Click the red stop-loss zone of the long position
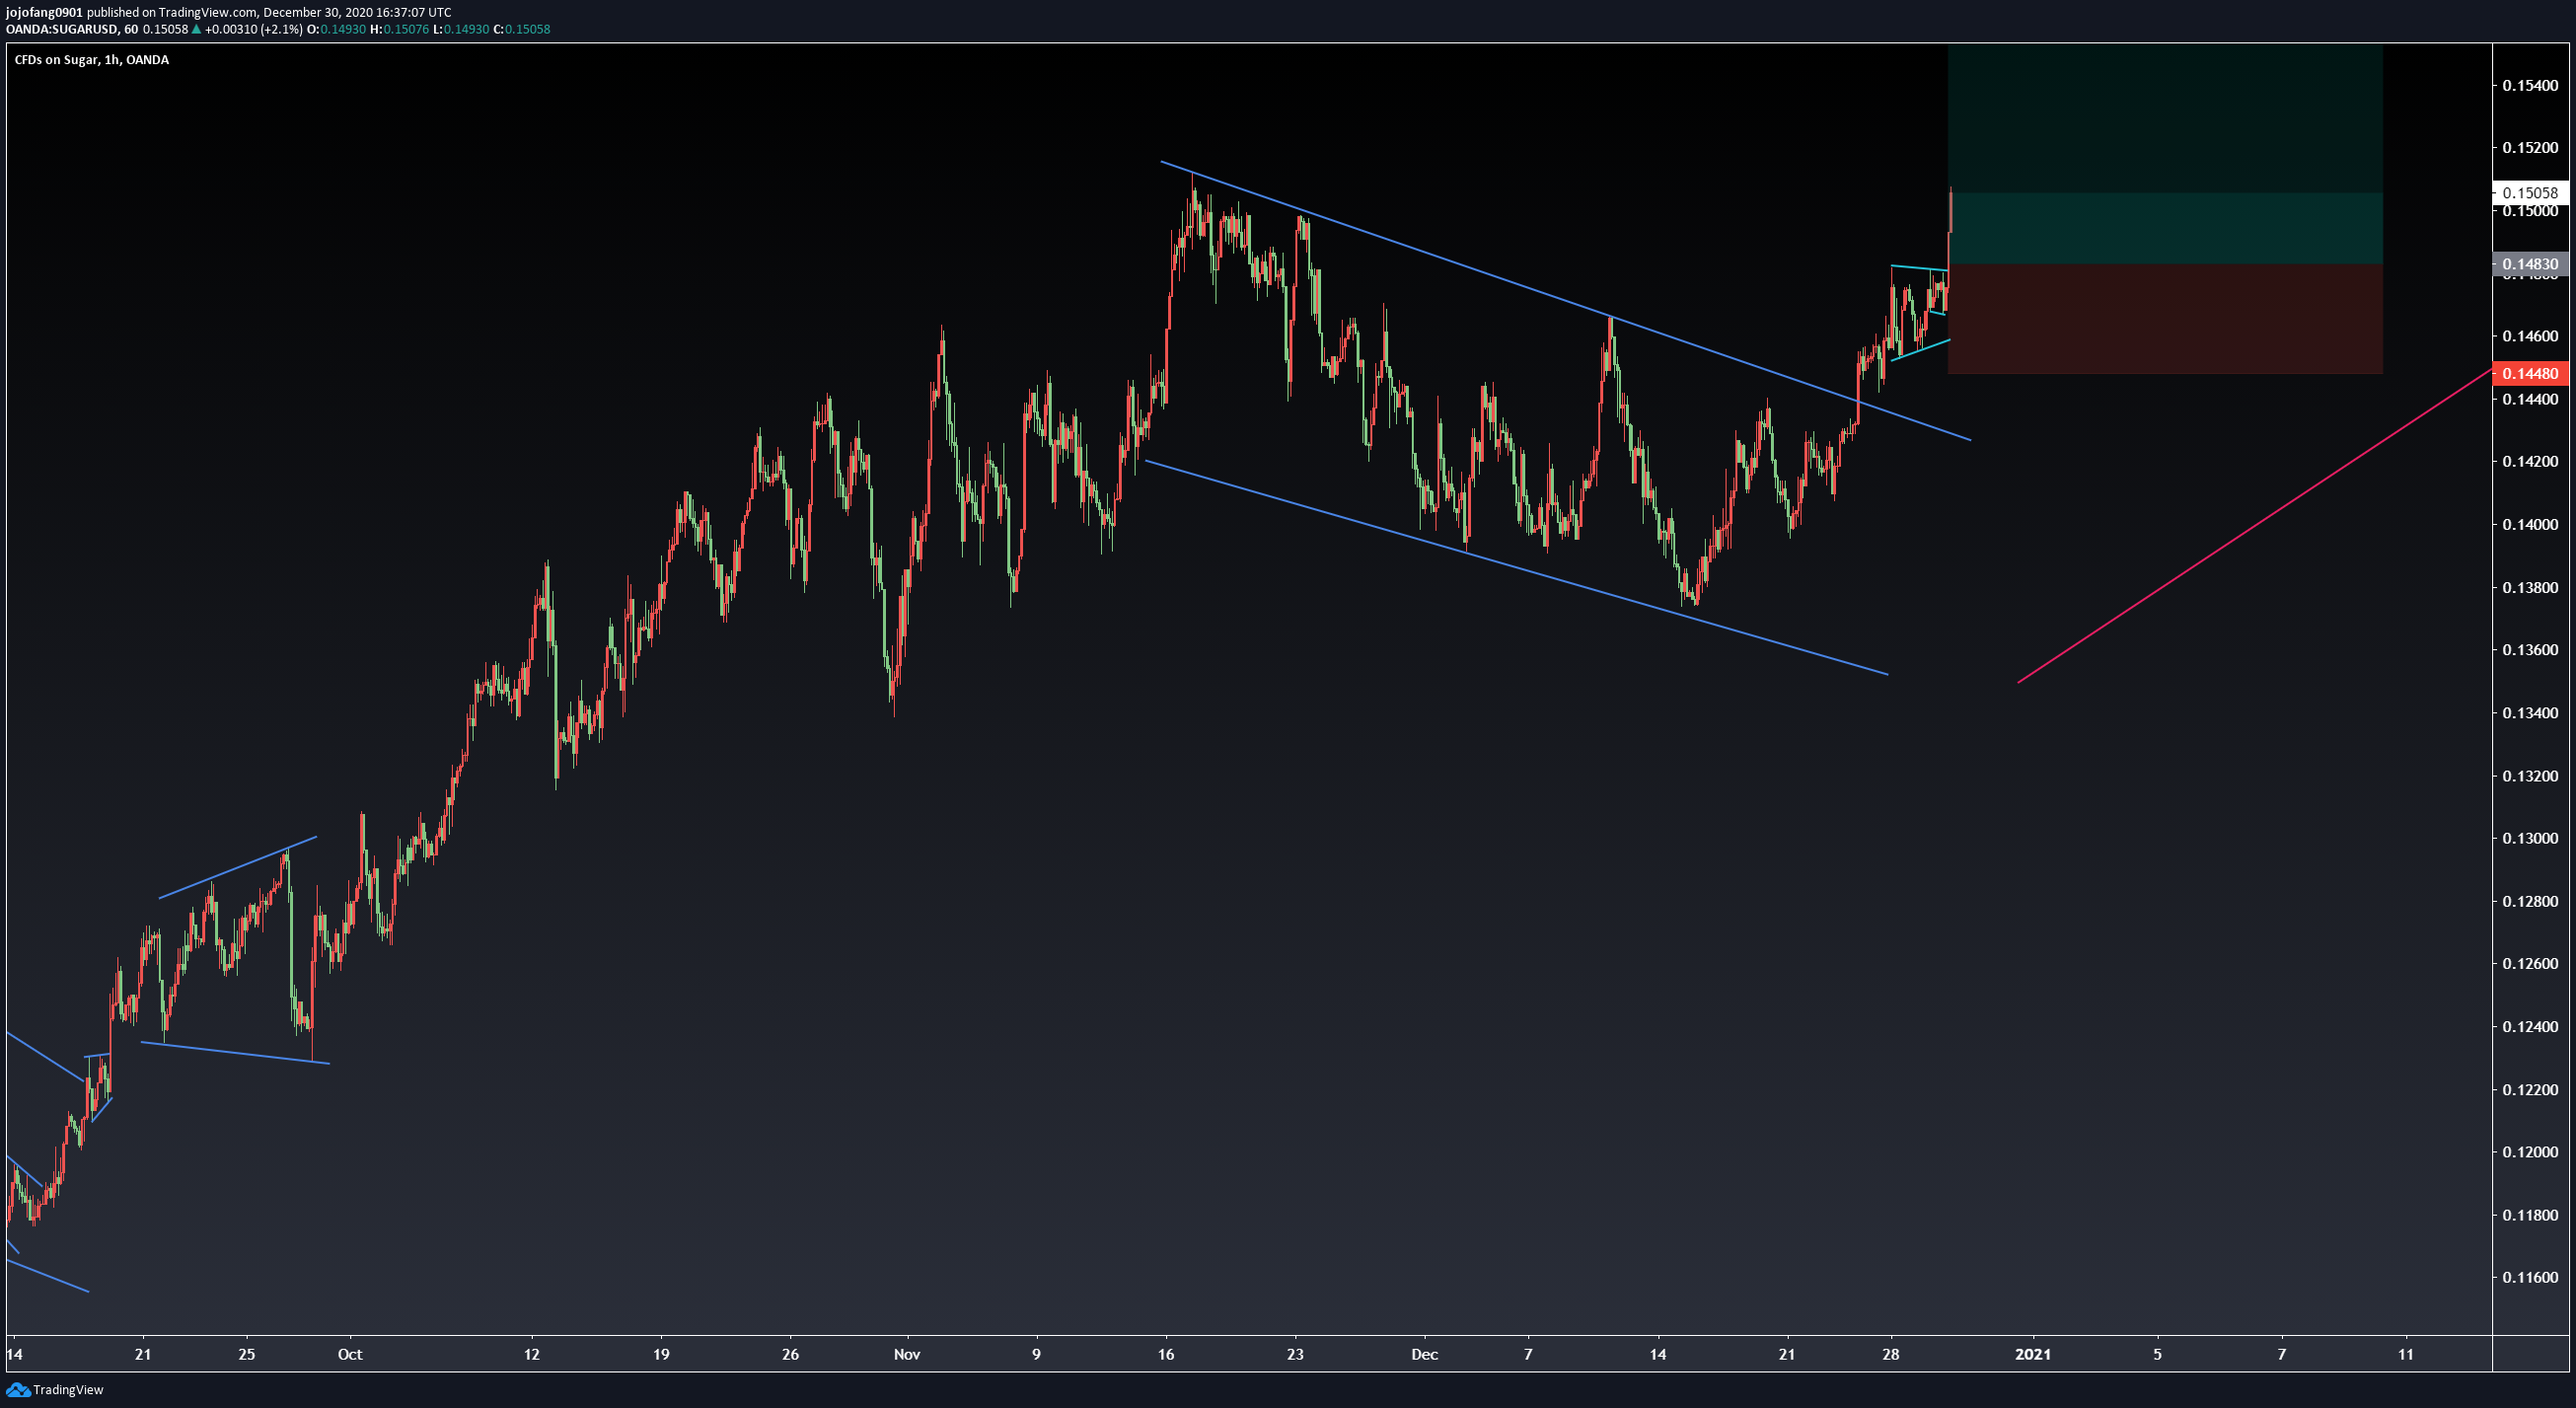 tap(2165, 319)
